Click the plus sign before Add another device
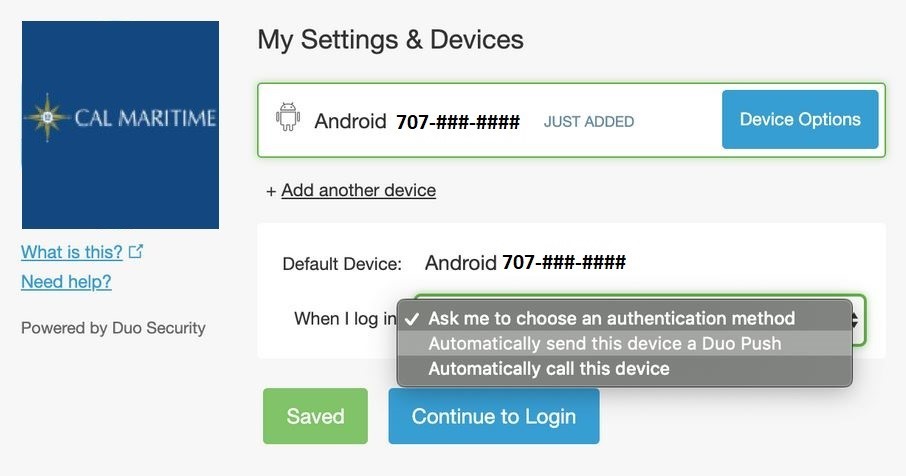This screenshot has width=906, height=476. click(270, 191)
